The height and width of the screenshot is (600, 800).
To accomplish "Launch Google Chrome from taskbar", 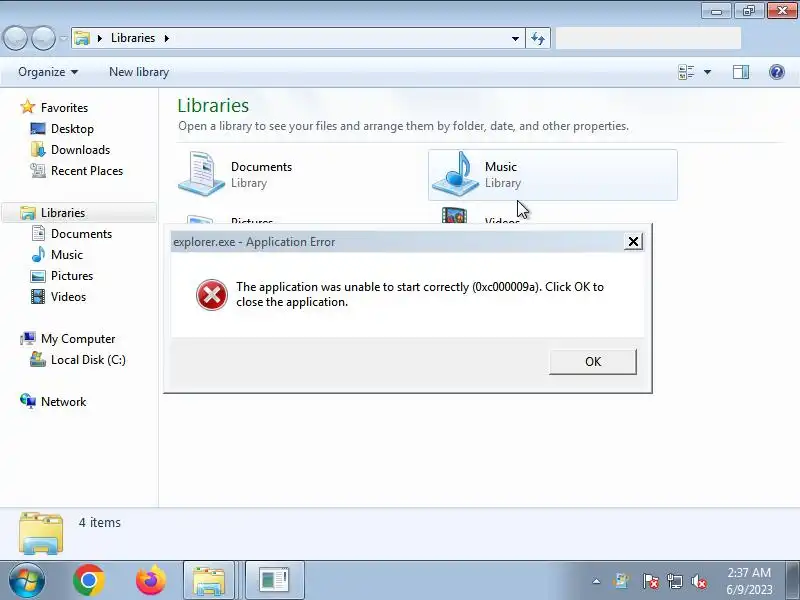I will [89, 580].
